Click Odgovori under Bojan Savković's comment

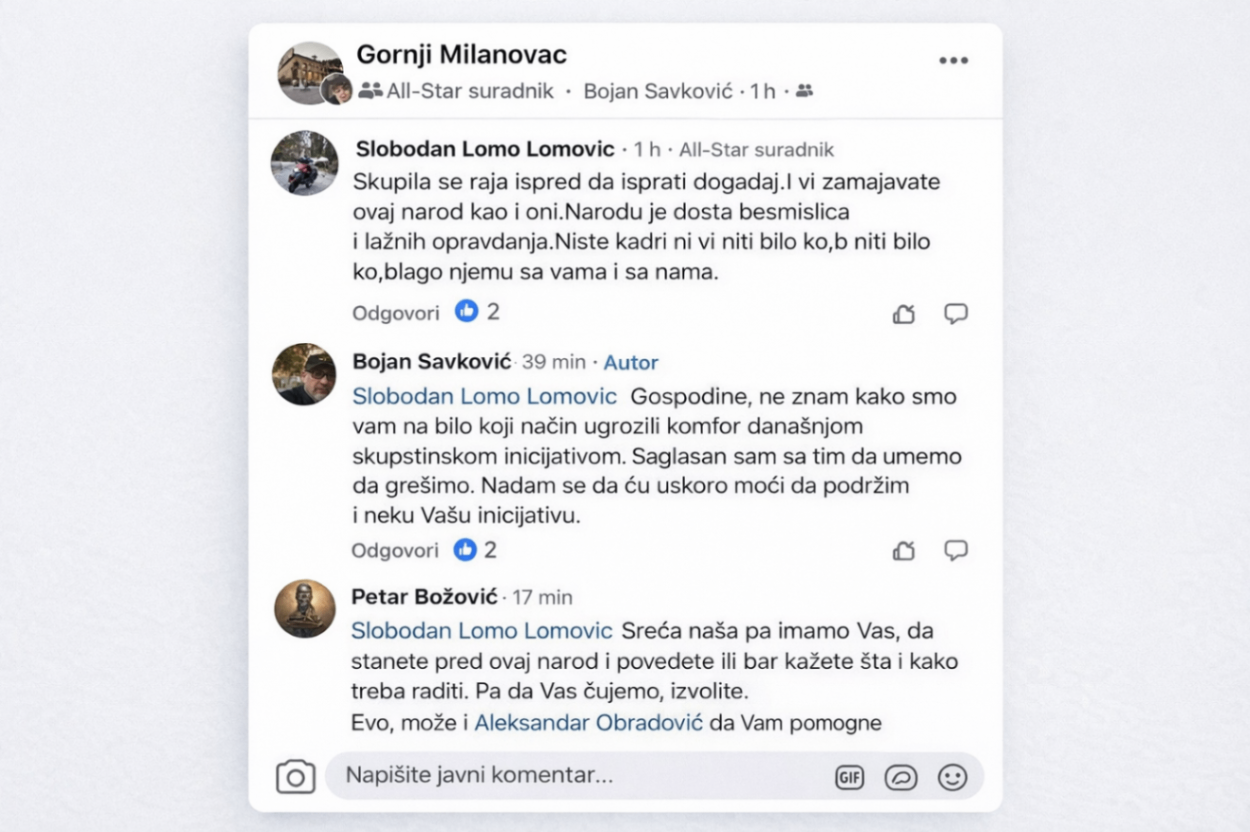pyautogui.click(x=395, y=551)
